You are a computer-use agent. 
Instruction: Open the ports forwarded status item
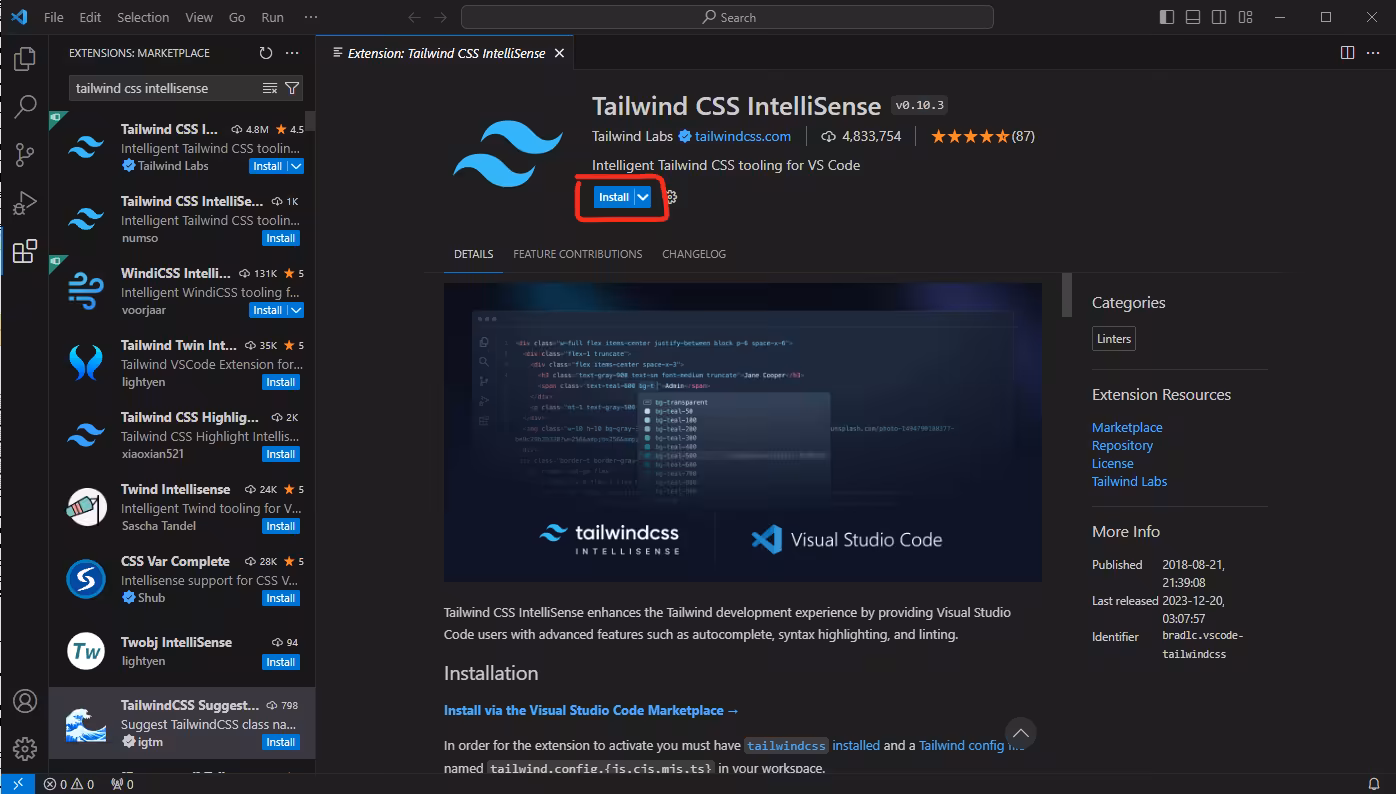click(x=122, y=784)
